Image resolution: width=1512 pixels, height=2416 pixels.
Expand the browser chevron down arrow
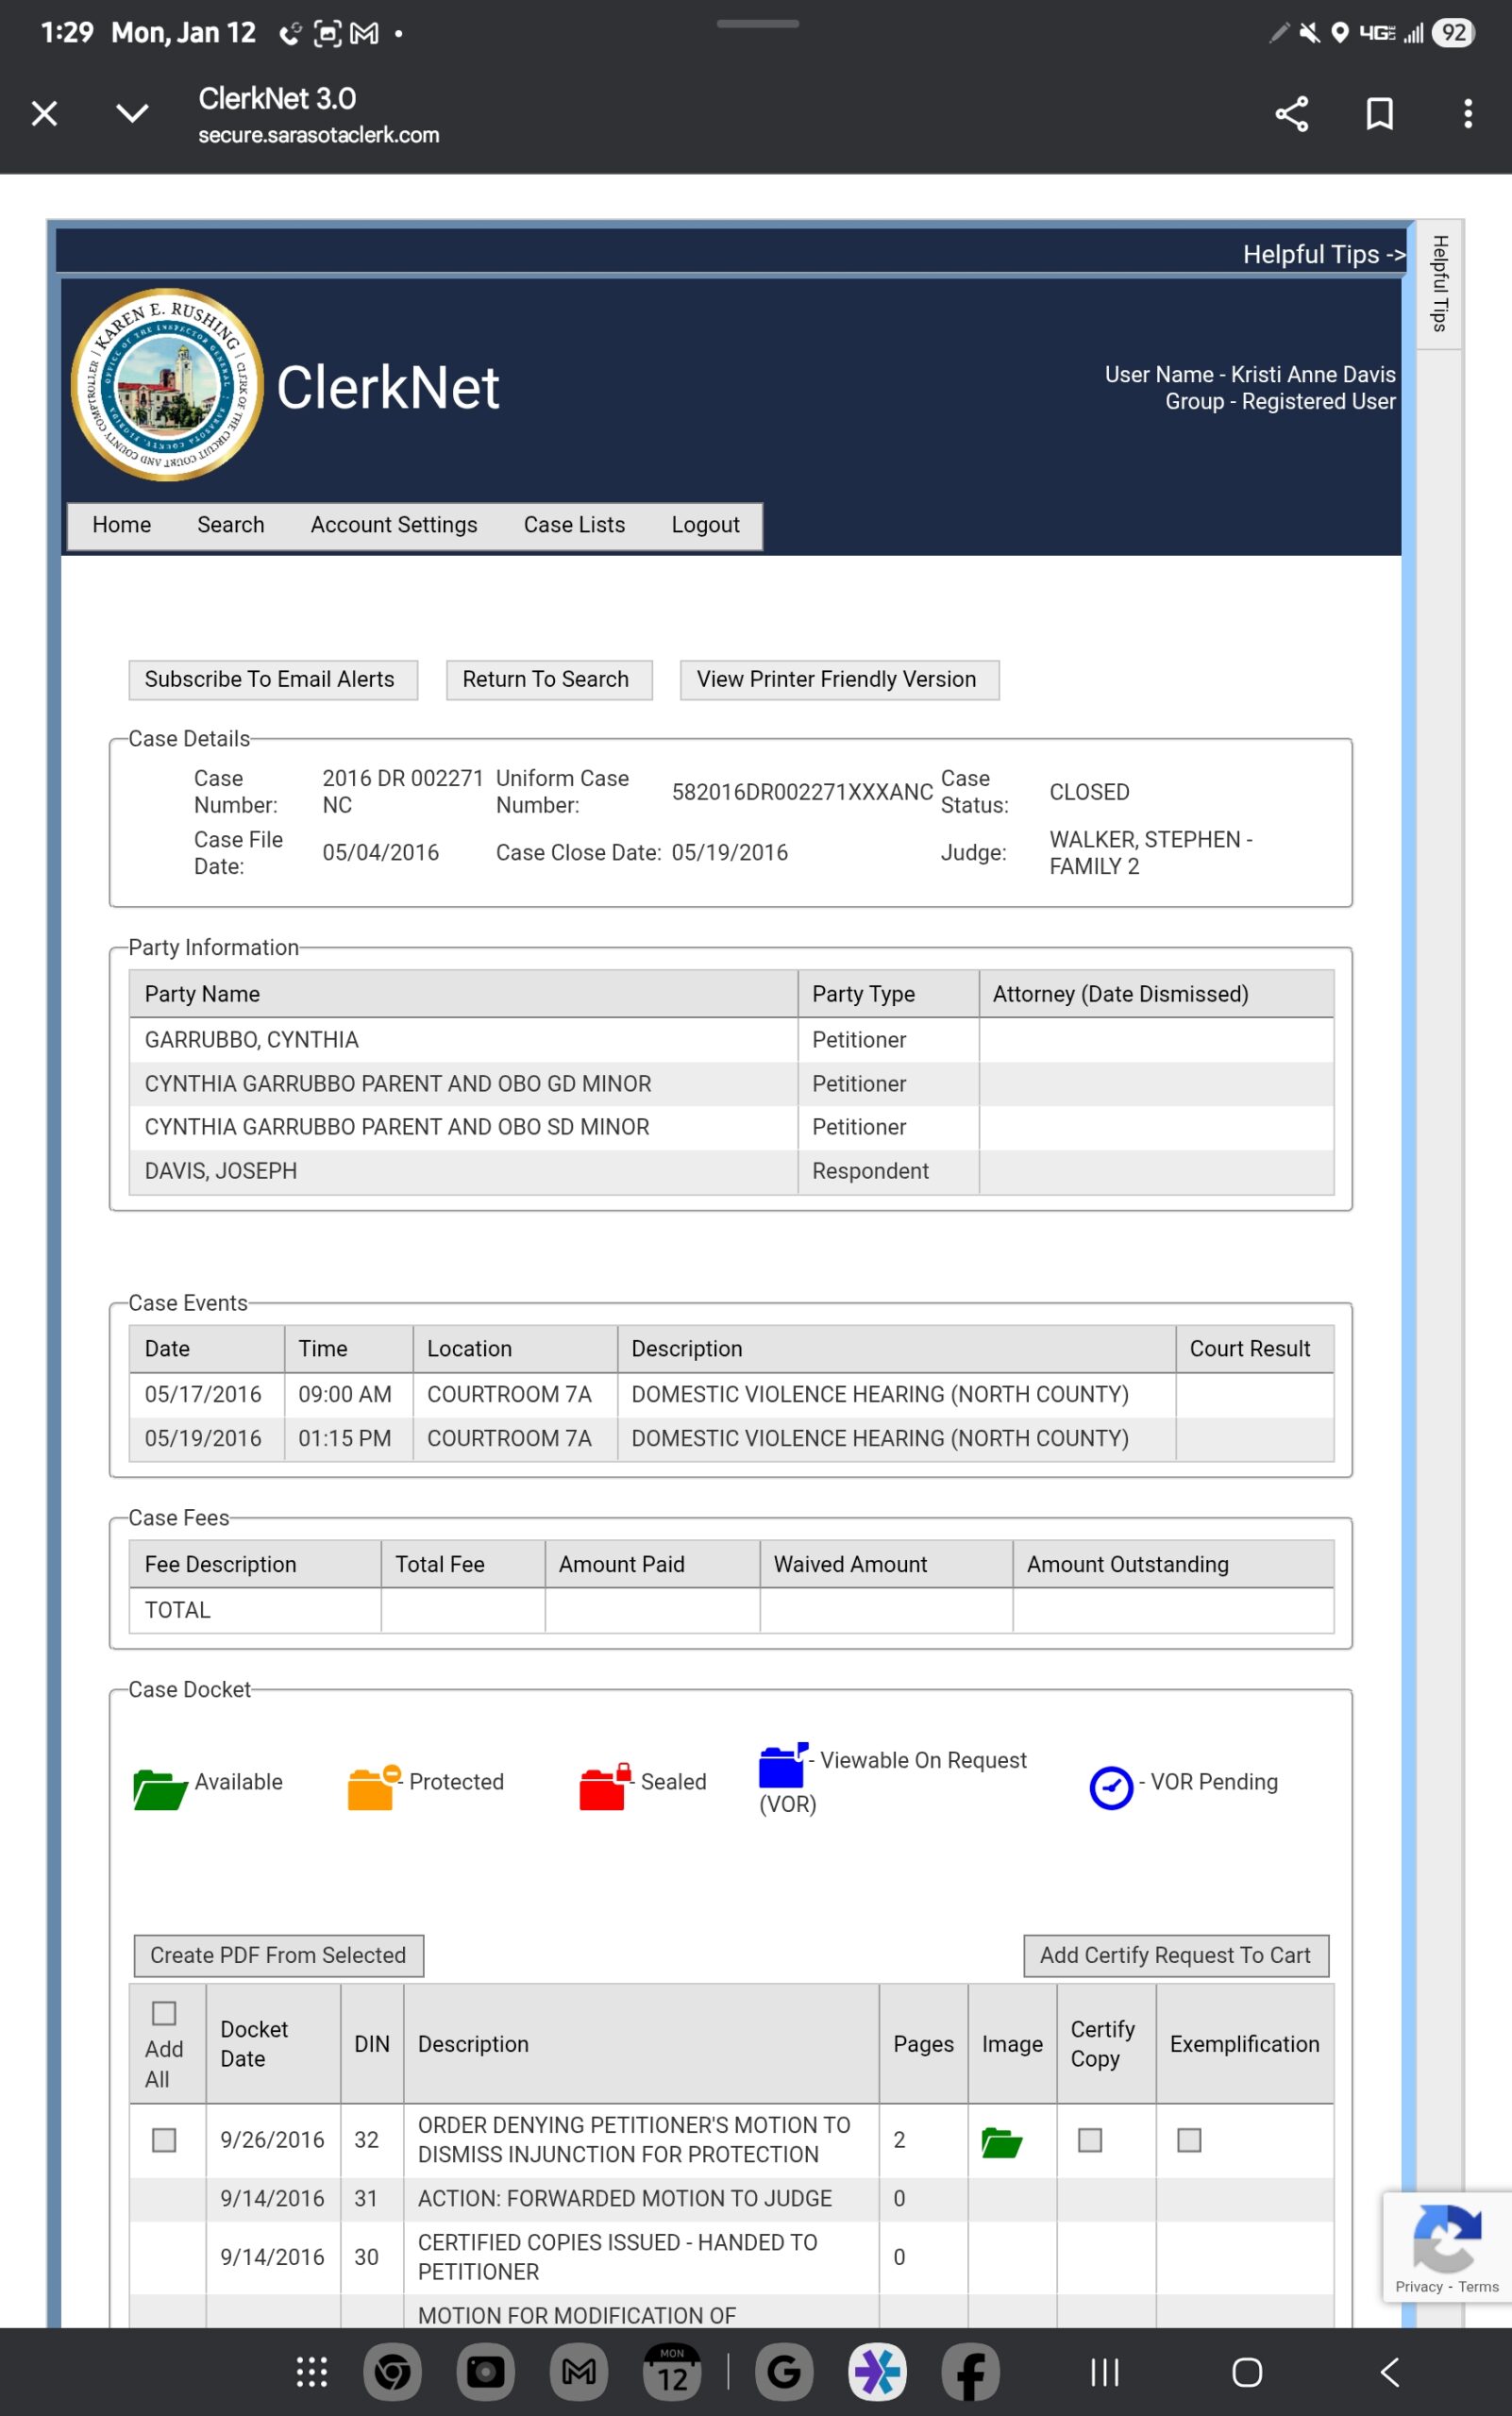pyautogui.click(x=132, y=113)
